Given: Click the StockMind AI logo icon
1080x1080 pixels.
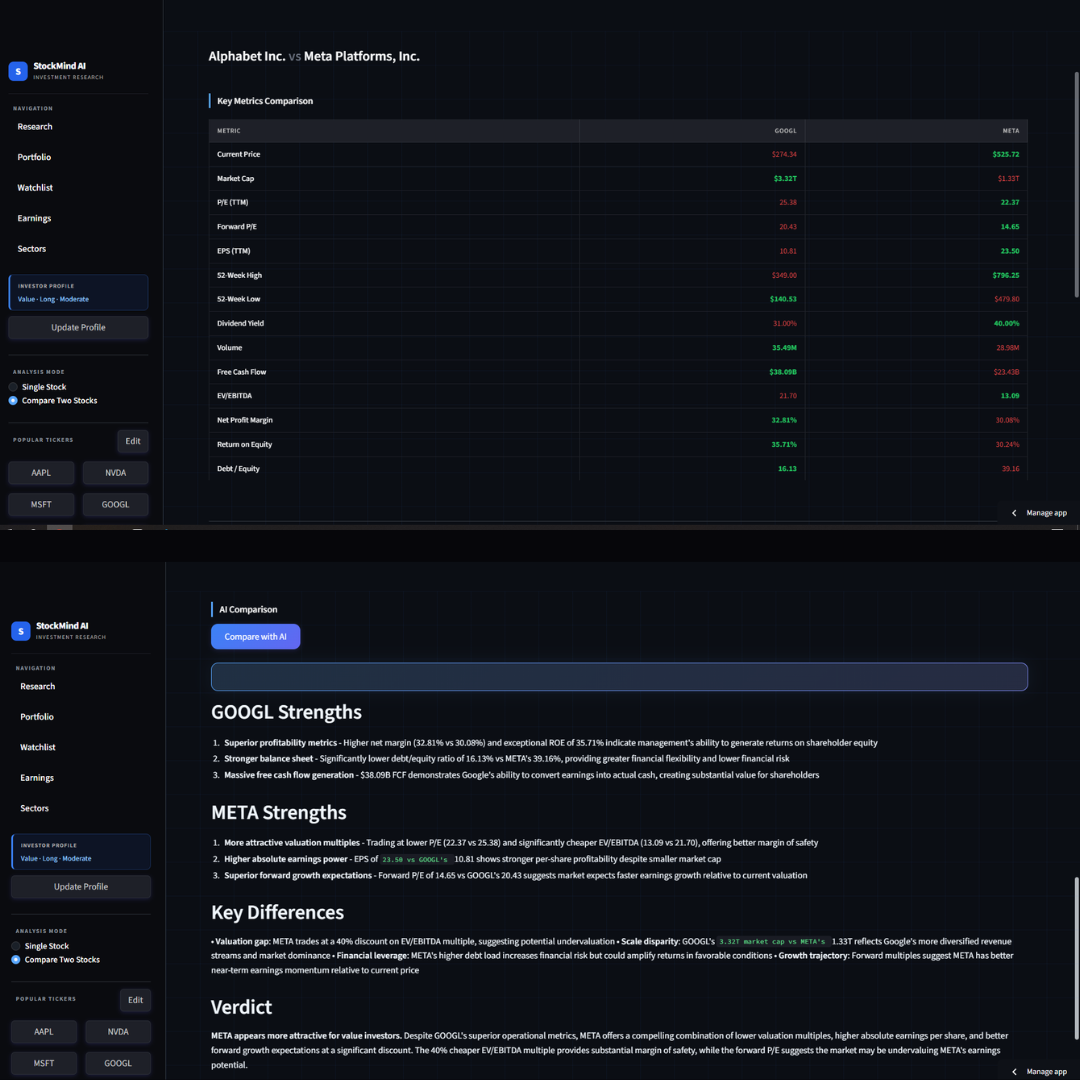Looking at the screenshot, I should pos(18,71).
